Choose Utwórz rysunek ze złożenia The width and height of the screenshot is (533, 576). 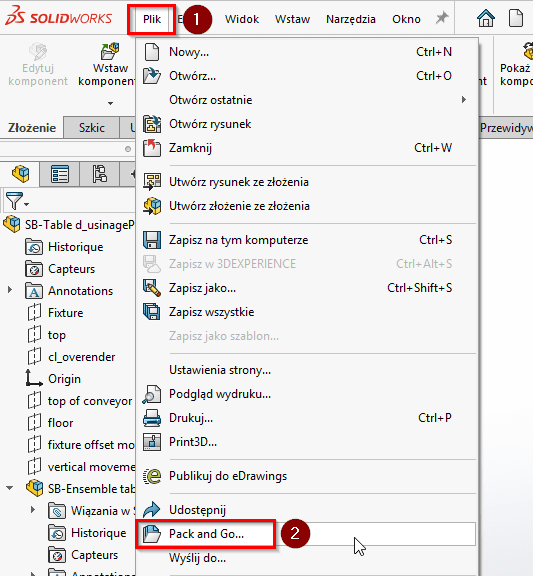[x=307, y=181]
